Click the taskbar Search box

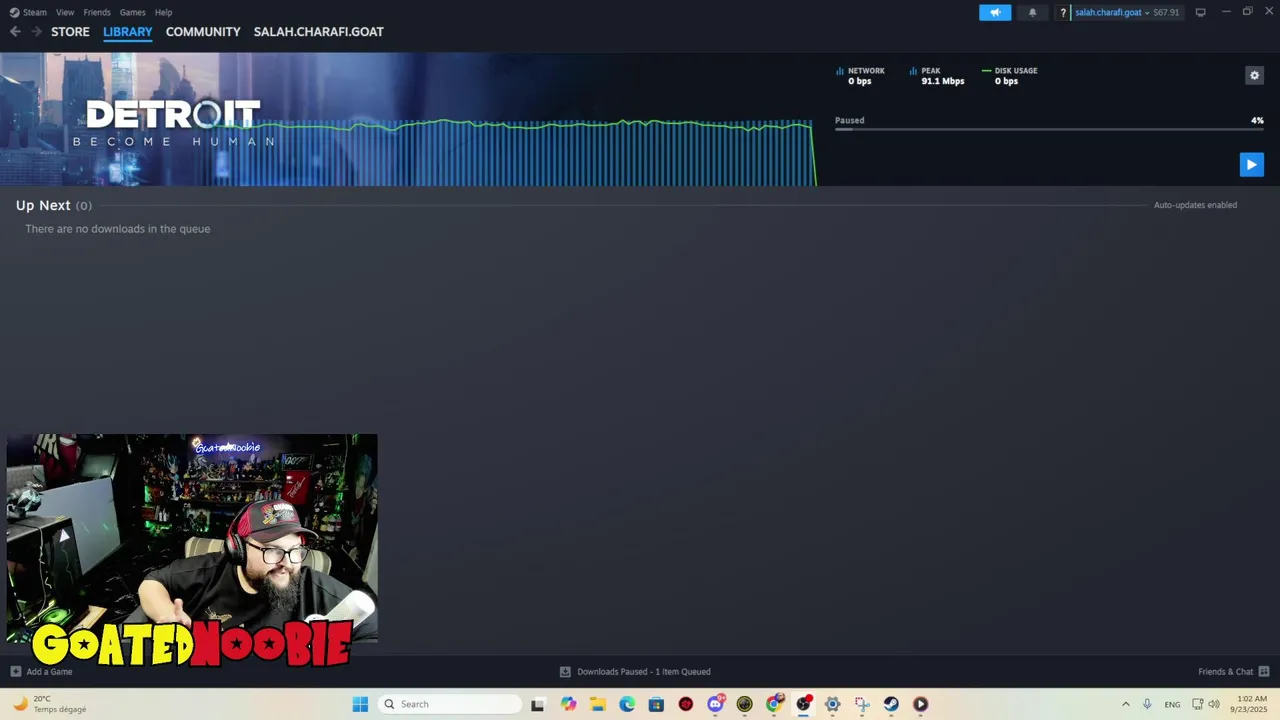click(450, 704)
